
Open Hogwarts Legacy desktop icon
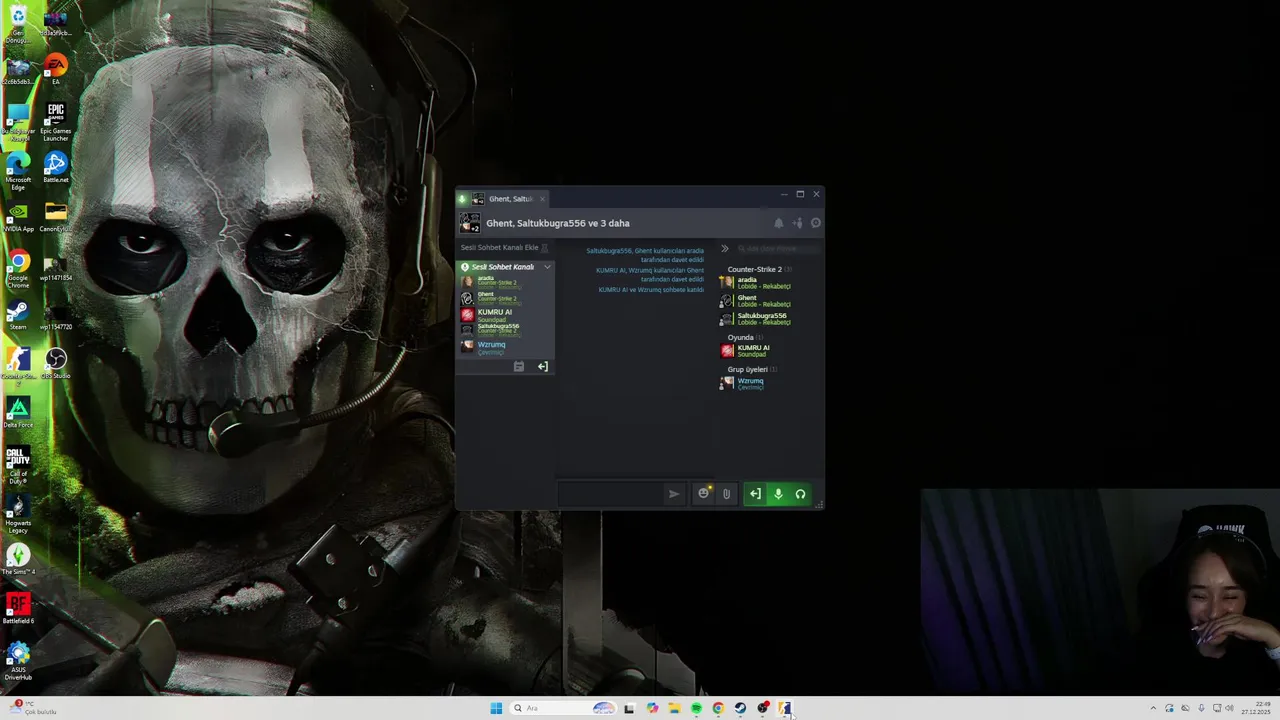[x=18, y=514]
